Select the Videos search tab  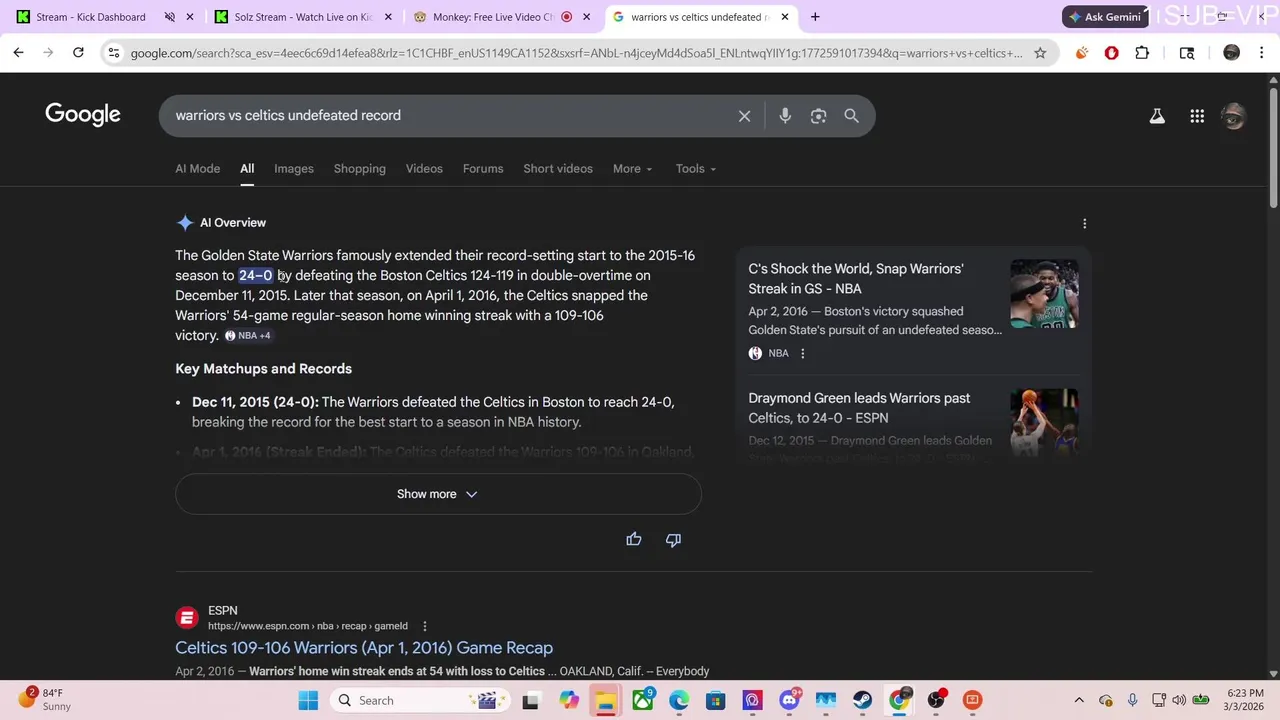[424, 169]
